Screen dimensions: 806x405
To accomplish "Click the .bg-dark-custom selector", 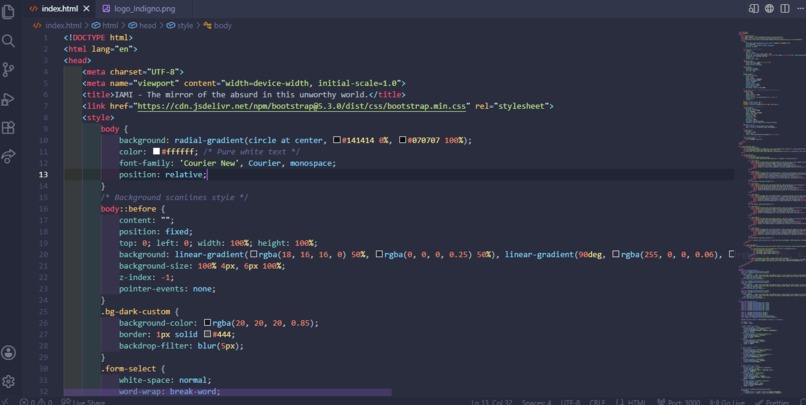I will coord(135,311).
